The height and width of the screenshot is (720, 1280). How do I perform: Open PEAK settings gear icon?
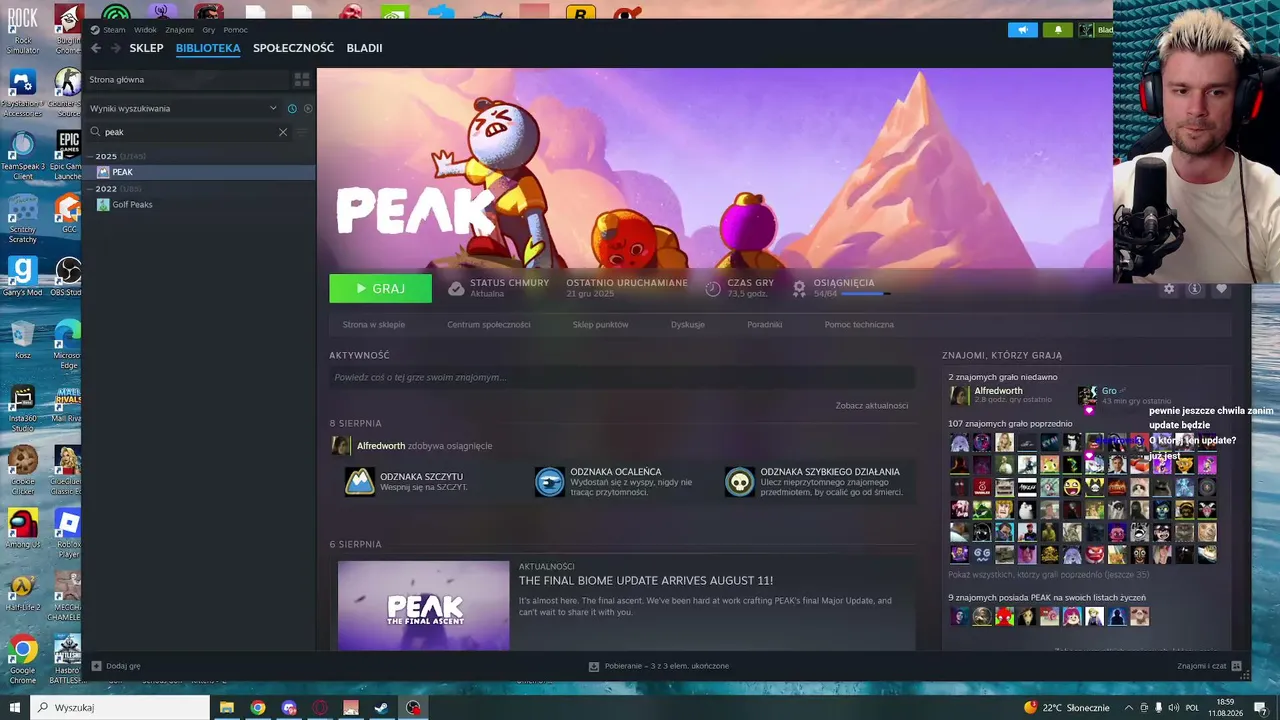(1169, 288)
